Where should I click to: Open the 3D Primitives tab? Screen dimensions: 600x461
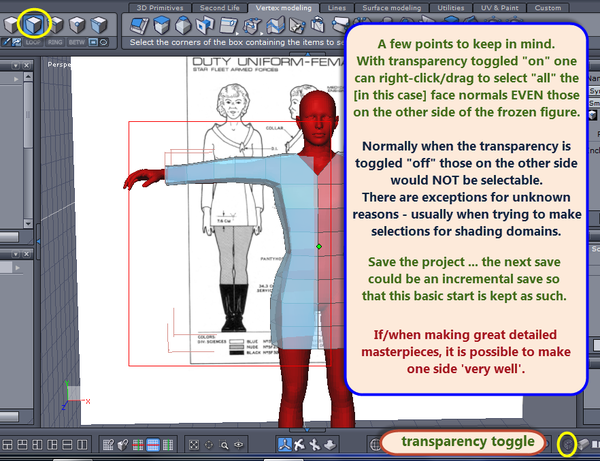pos(160,8)
